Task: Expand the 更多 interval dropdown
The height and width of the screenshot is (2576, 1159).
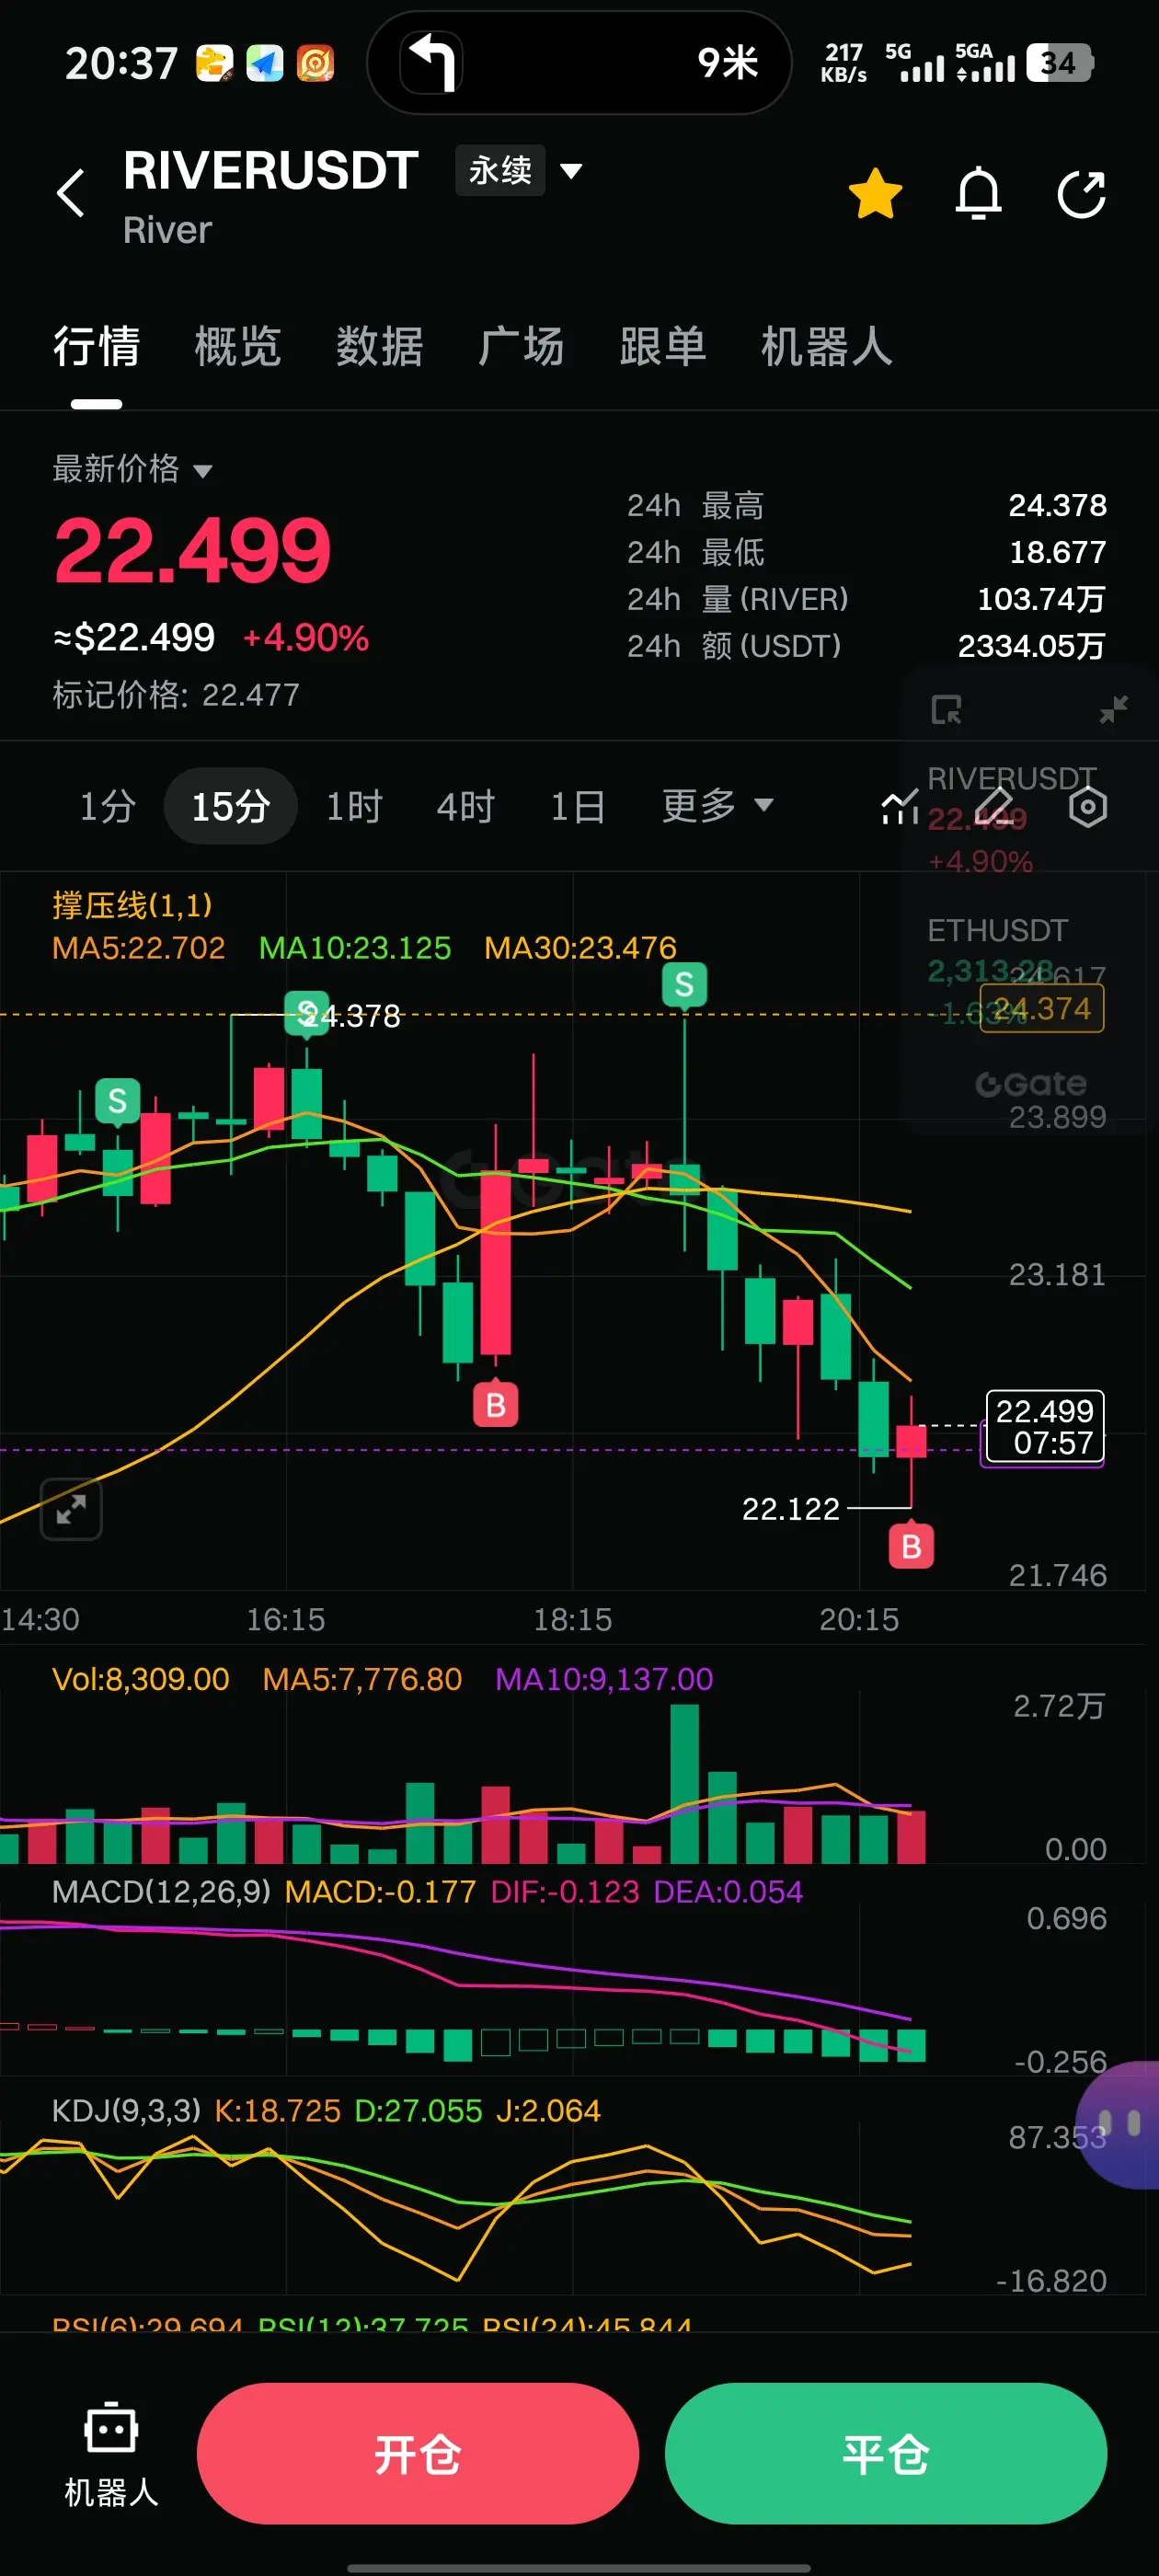Action: tap(717, 806)
